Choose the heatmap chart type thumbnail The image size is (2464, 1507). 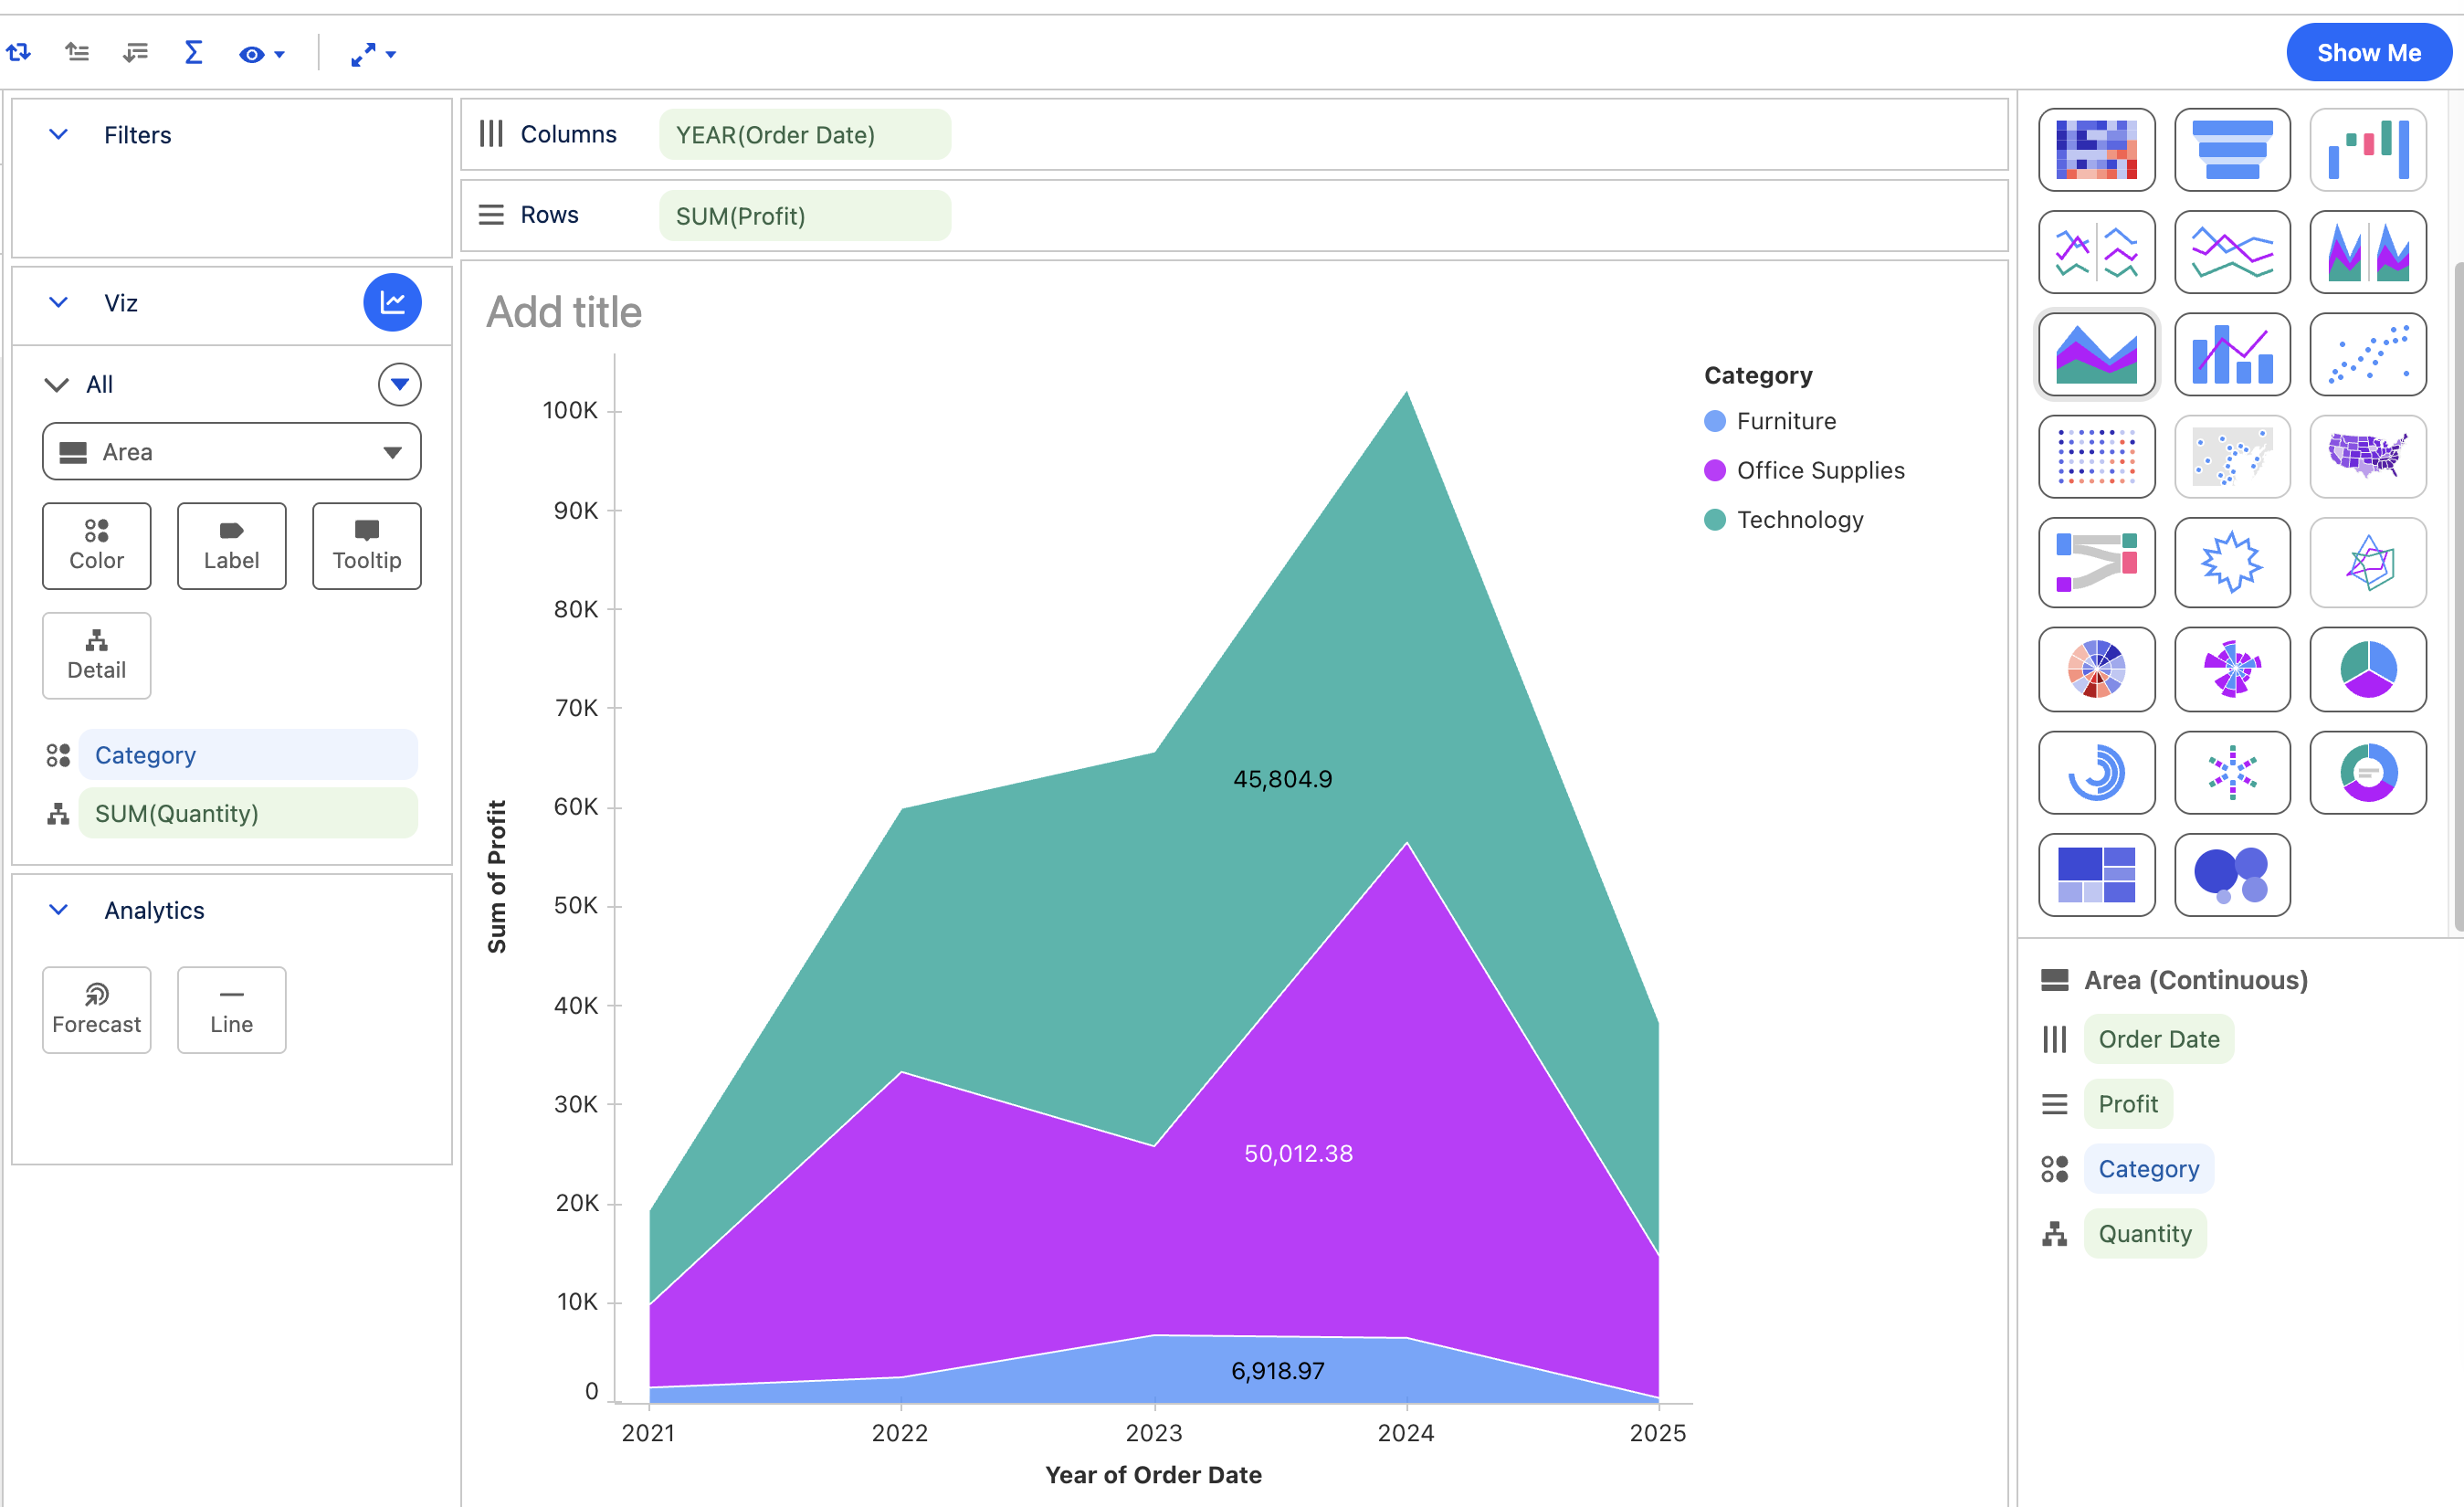pyautogui.click(x=2097, y=150)
